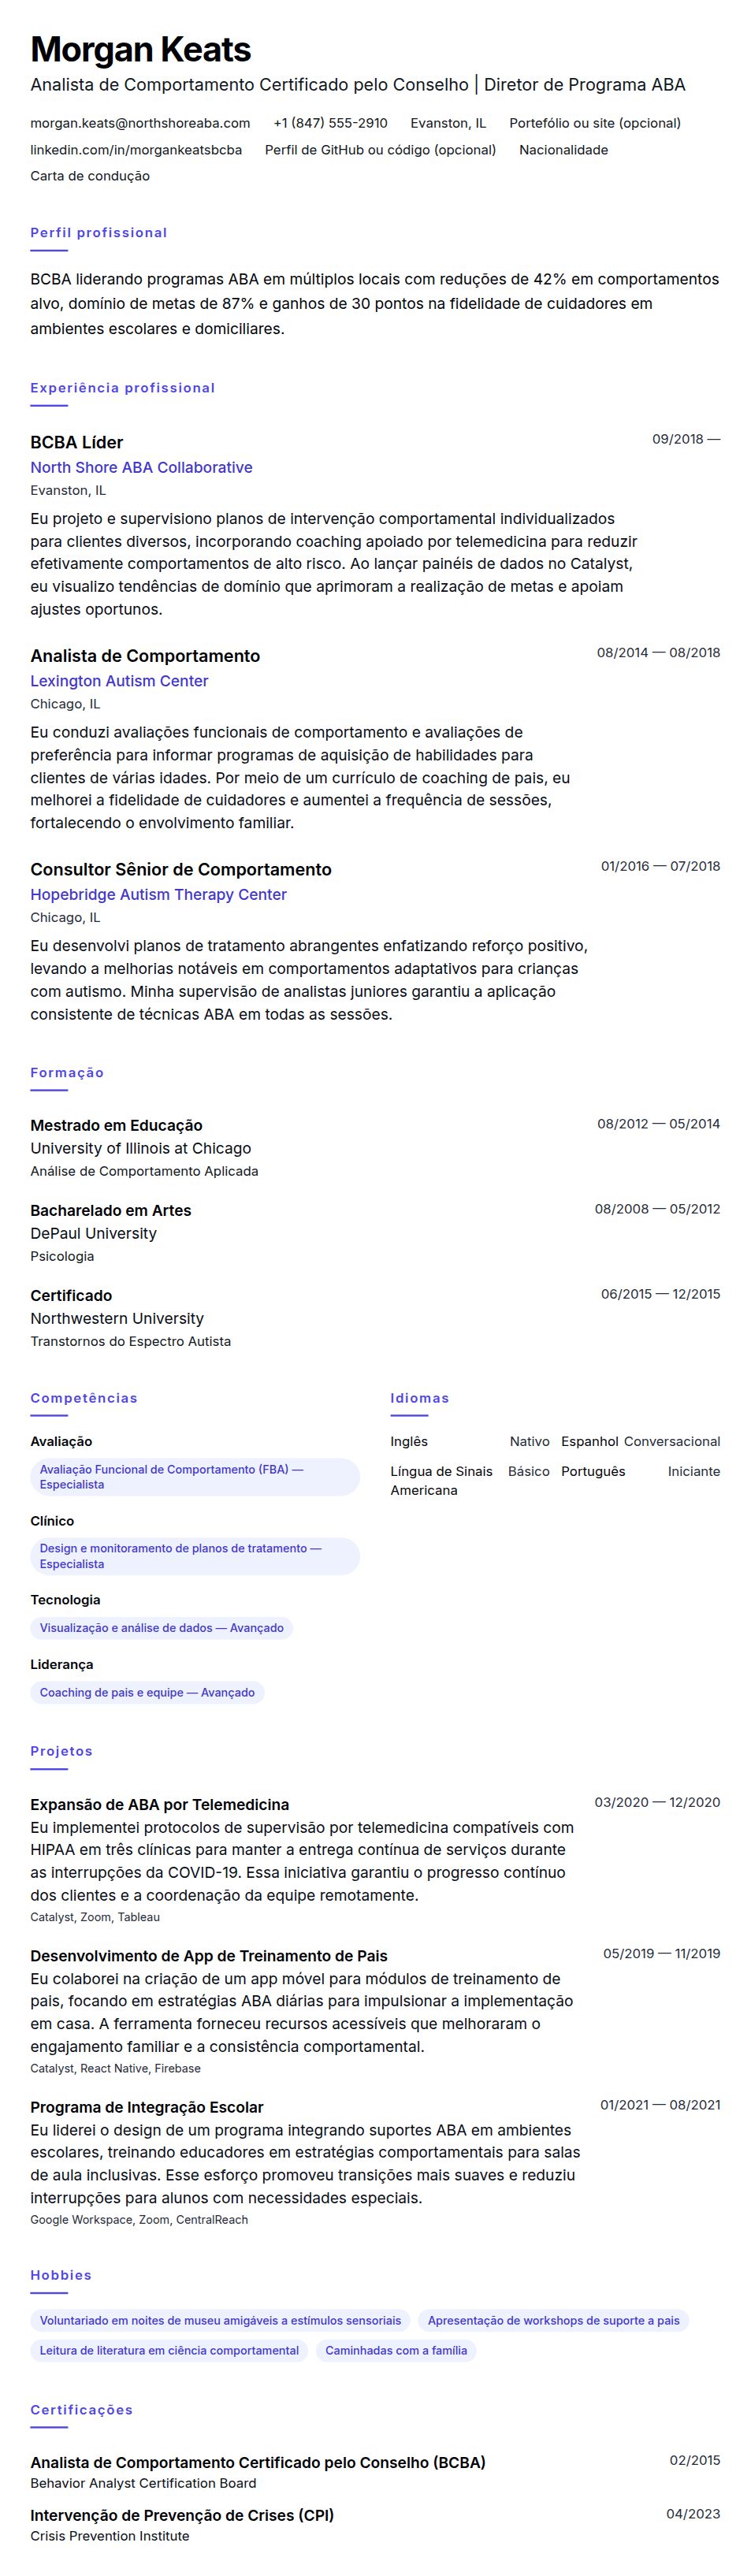The height and width of the screenshot is (2576, 751).
Task: Click Northwestern University text
Action: 117,1319
